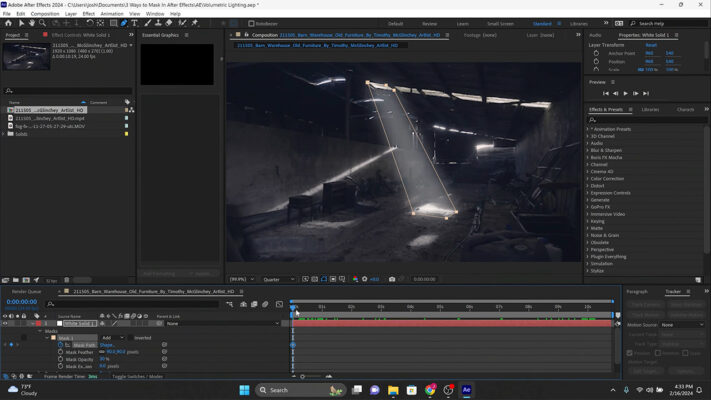Open the Animation menu
Screen dimensions: 711x400
point(112,14)
